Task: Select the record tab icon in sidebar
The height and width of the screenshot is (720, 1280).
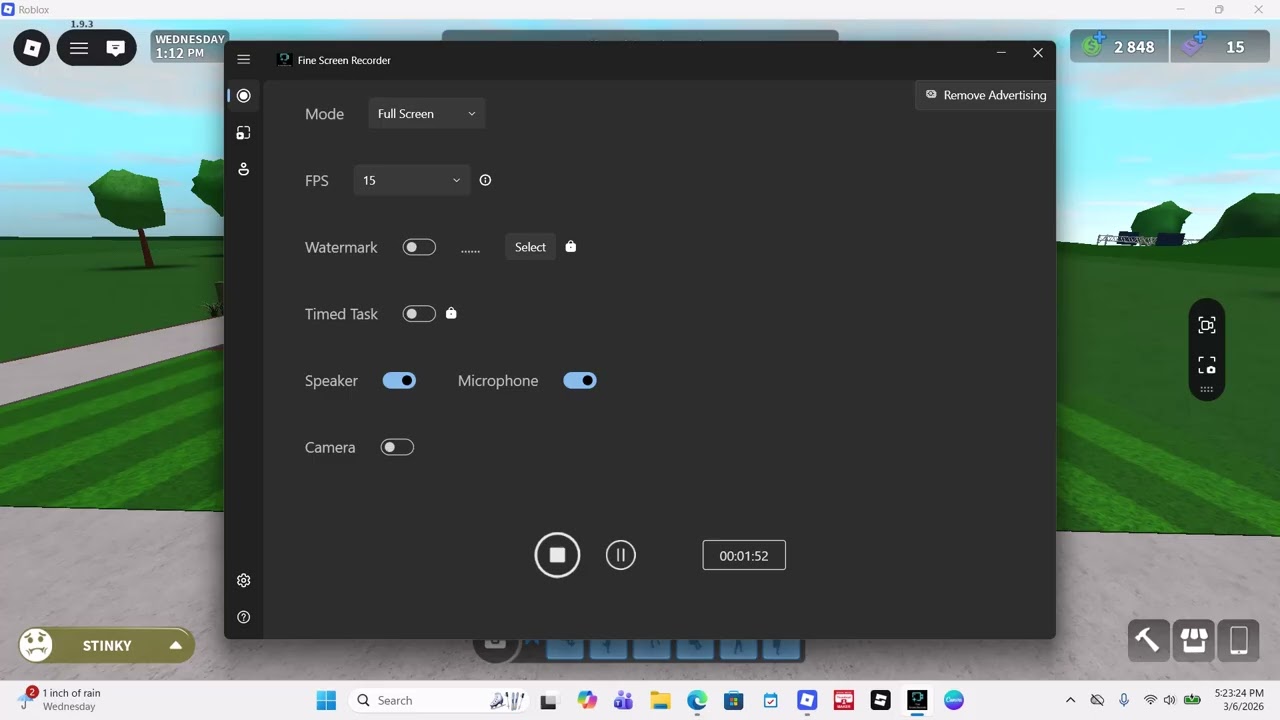Action: pyautogui.click(x=243, y=96)
